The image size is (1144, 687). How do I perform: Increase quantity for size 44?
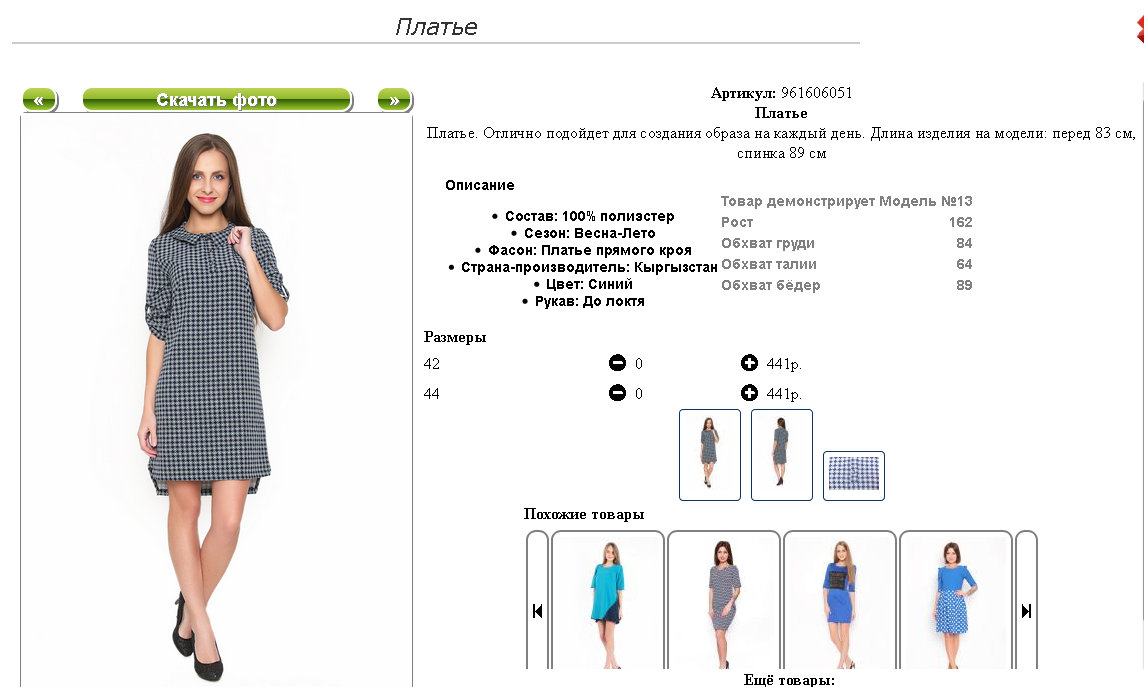(749, 393)
